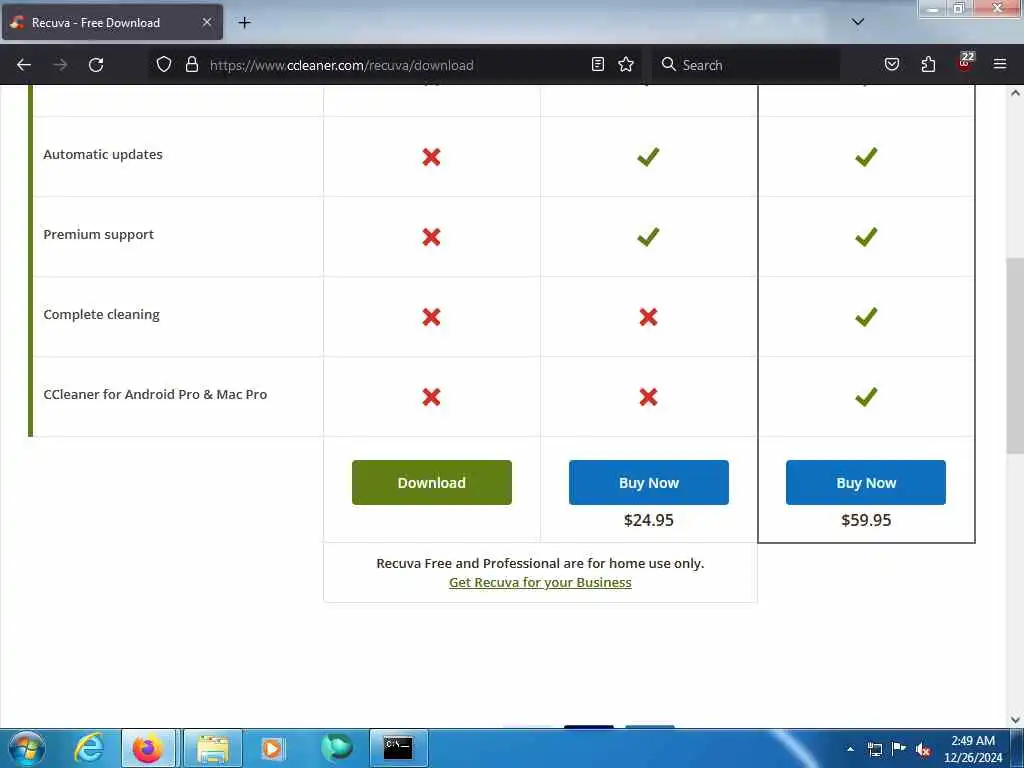Viewport: 1024px width, 768px height.
Task: Click the Complete cleaning row label
Action: point(101,314)
